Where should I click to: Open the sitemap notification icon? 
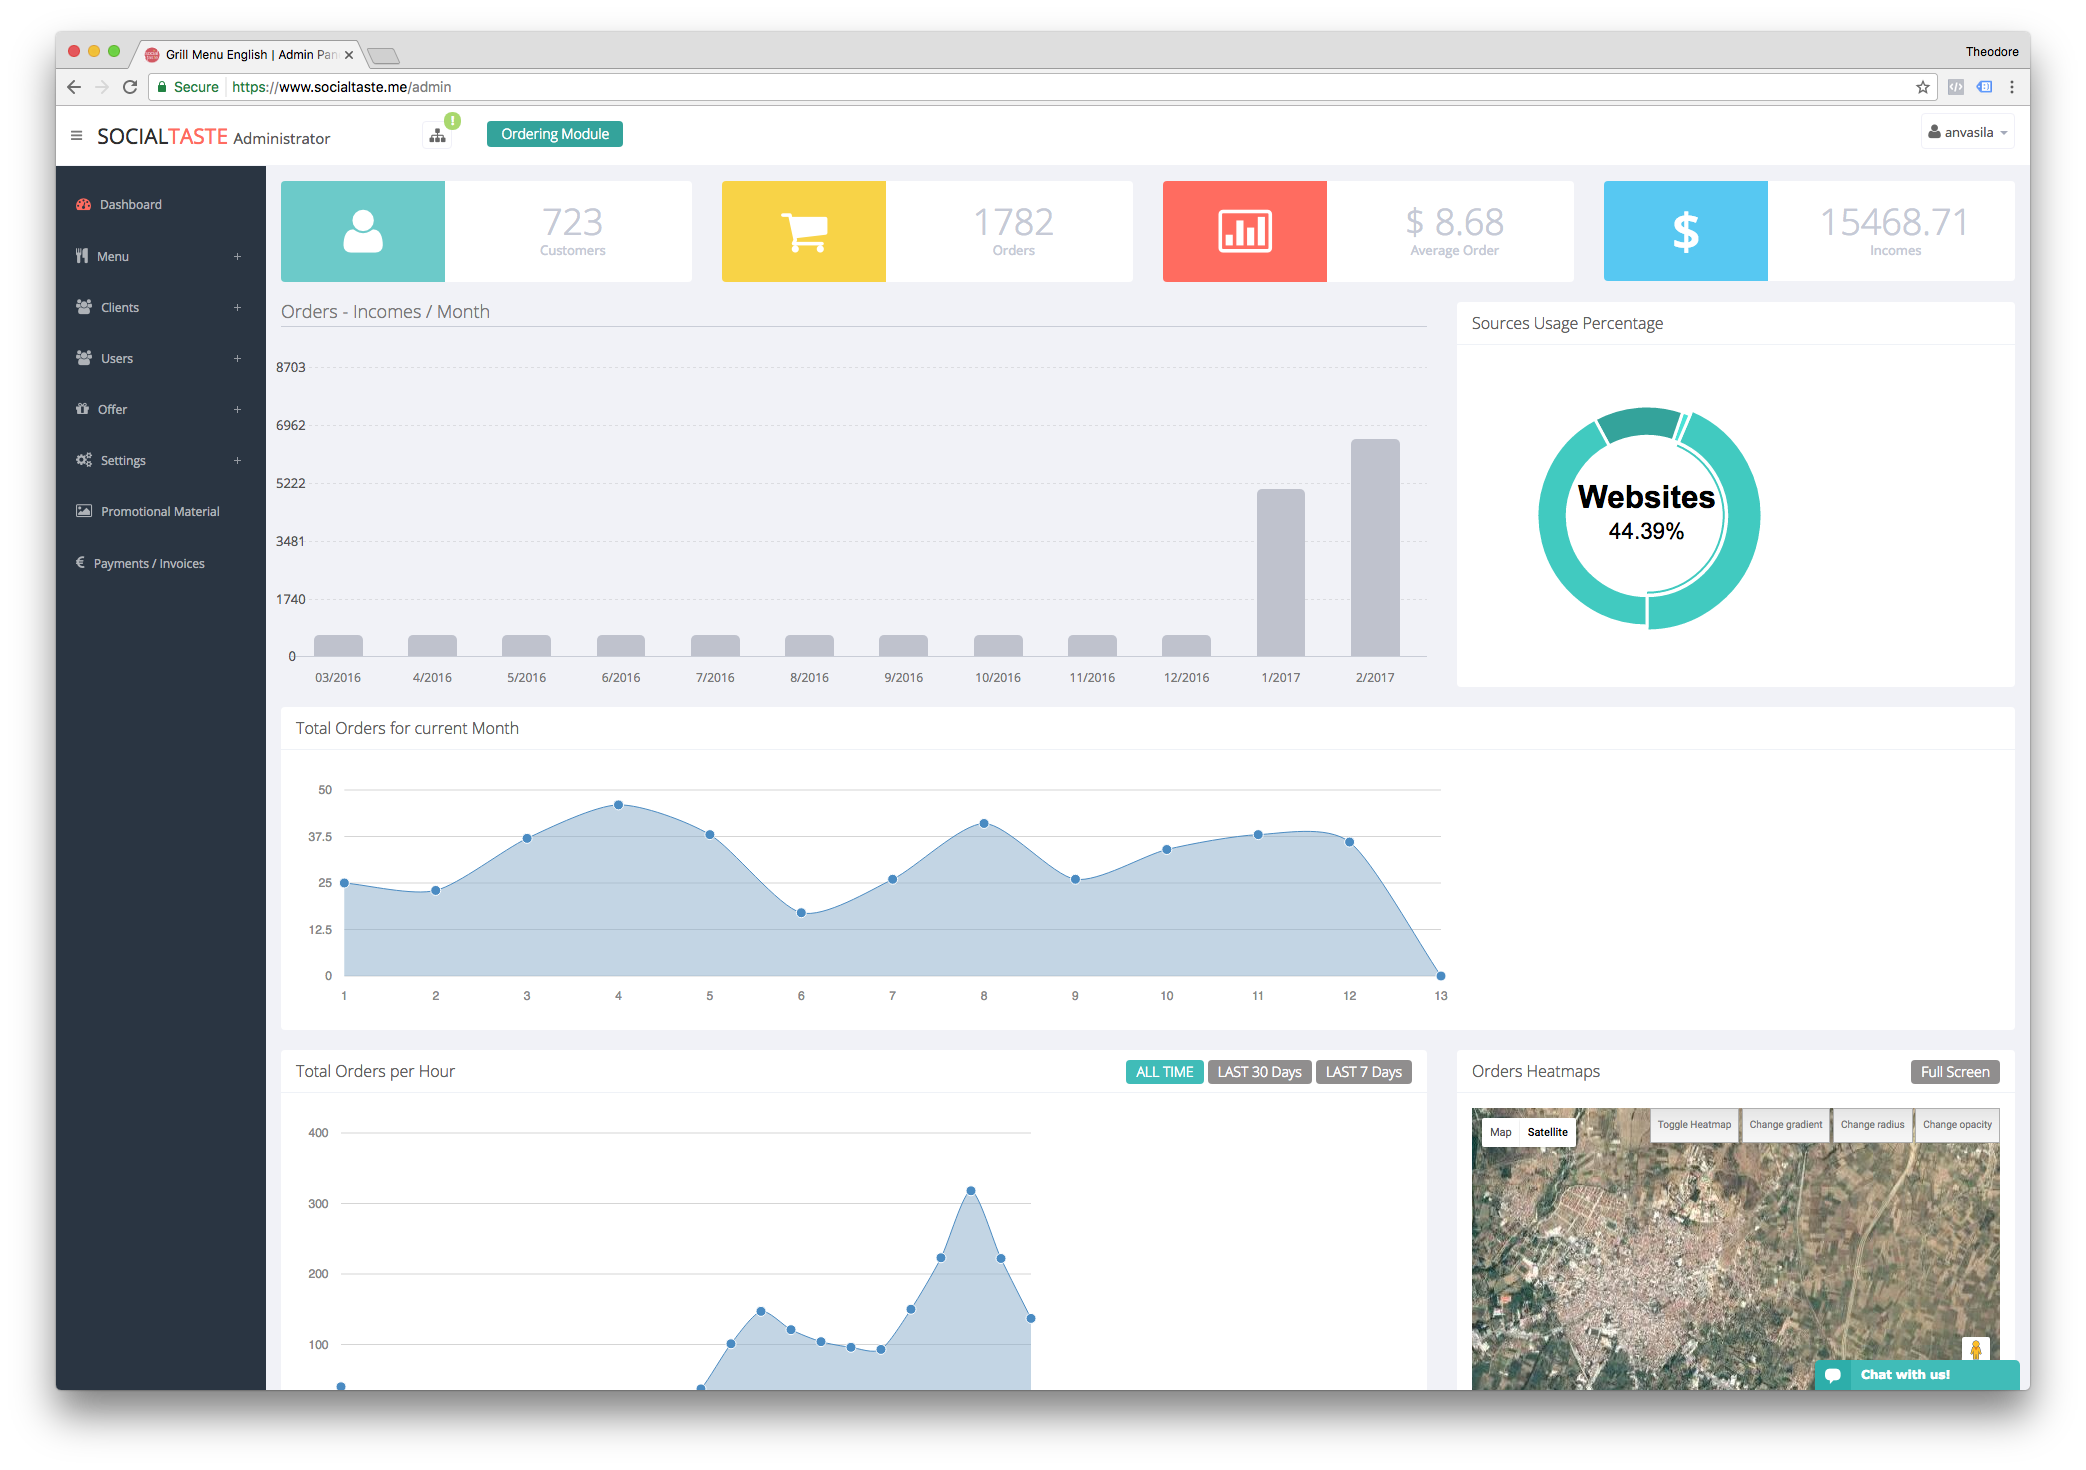438,135
